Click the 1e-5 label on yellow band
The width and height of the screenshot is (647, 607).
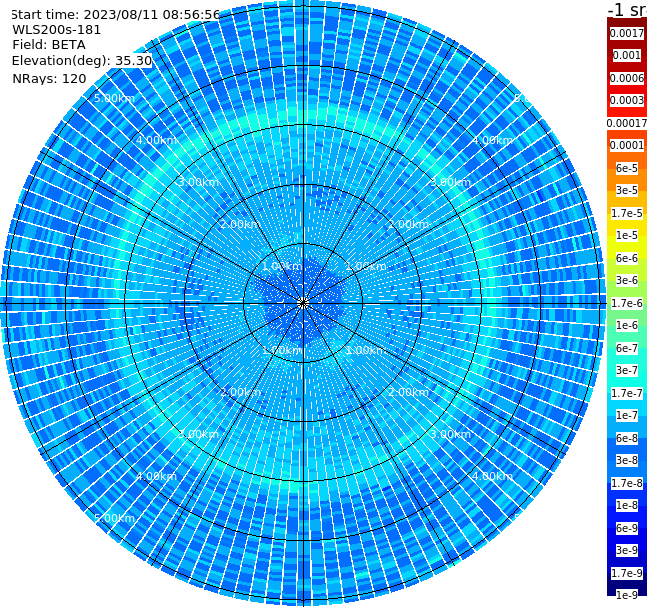[627, 235]
